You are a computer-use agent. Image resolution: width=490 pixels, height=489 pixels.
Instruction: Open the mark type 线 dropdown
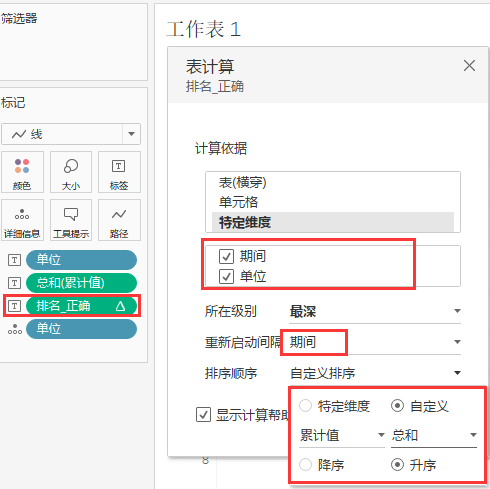tap(71, 134)
